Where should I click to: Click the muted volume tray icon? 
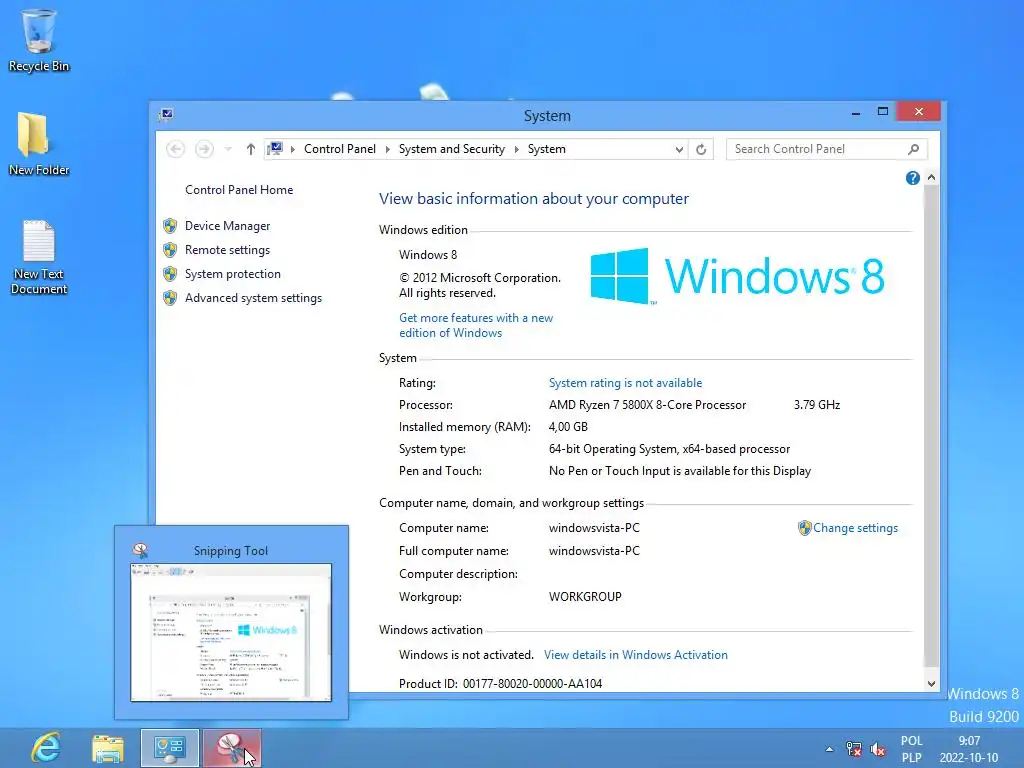pyautogui.click(x=878, y=749)
